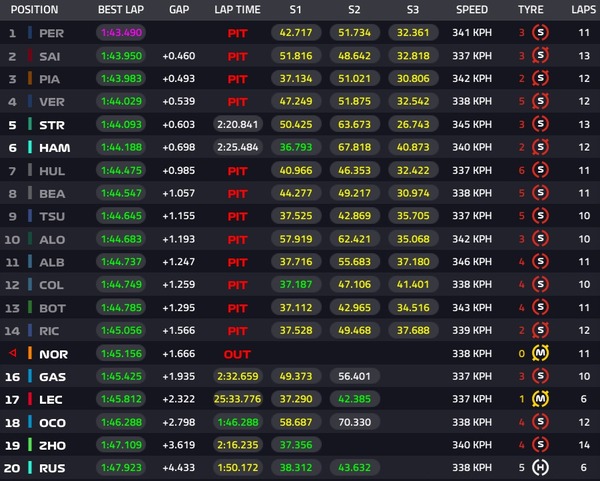This screenshot has width=600, height=481.
Task: Click the TYRE column header
Action: click(x=531, y=9)
